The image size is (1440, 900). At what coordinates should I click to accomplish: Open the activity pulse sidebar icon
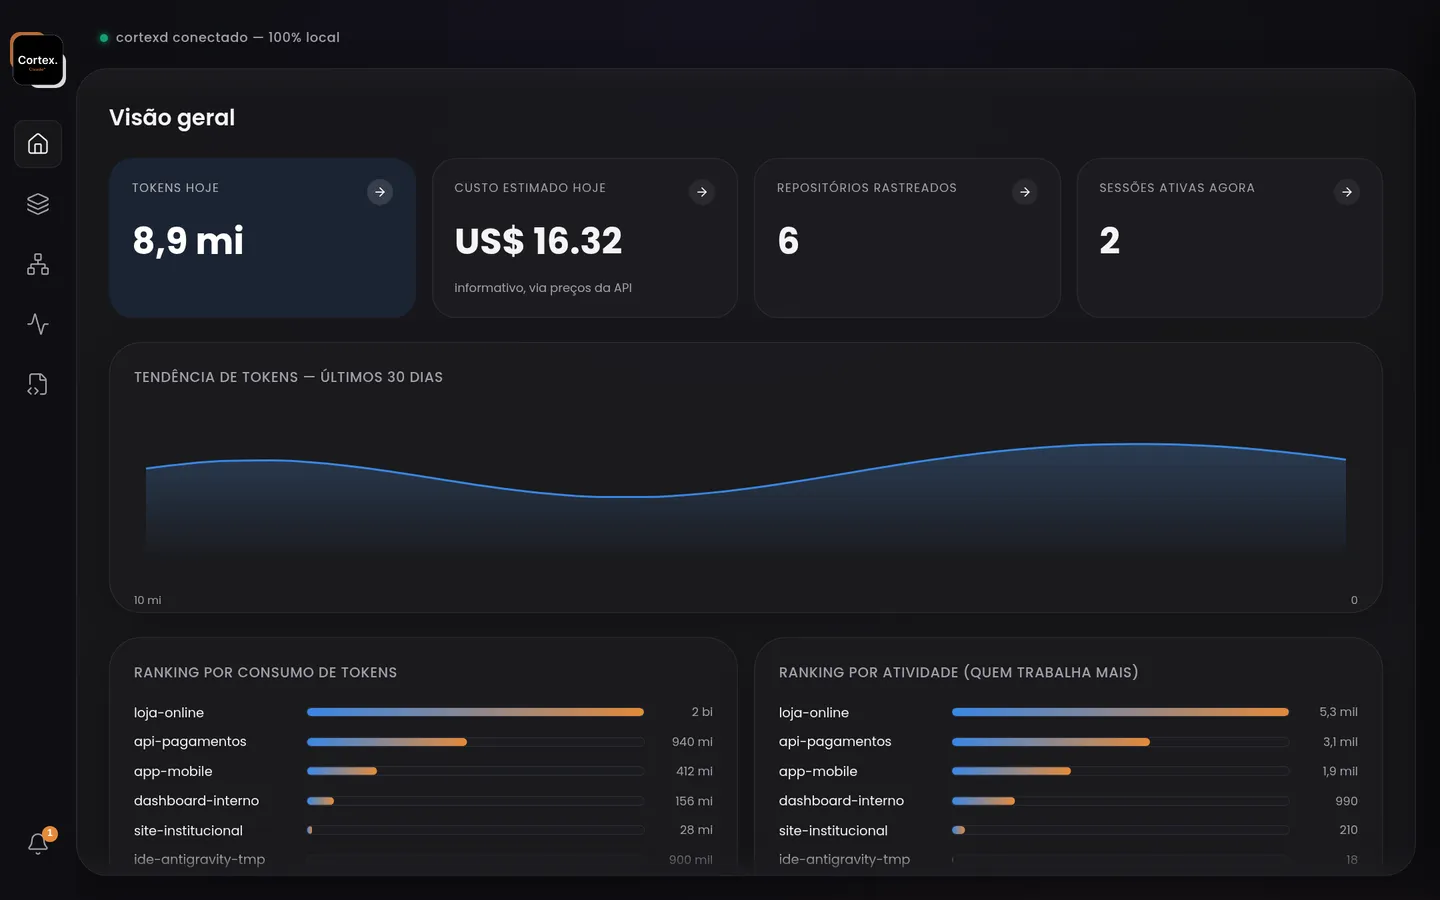[38, 324]
